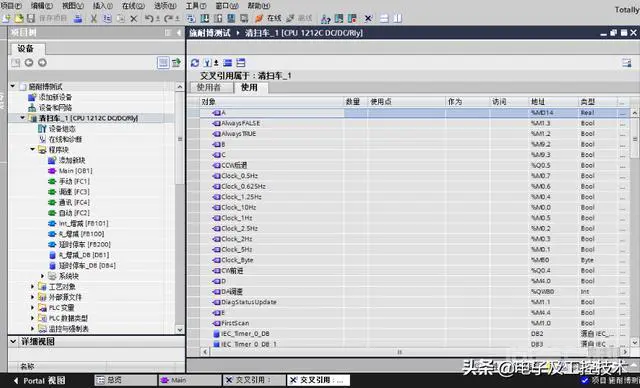Switch to Portal 视图
This screenshot has height=388, width=640.
tap(40, 380)
